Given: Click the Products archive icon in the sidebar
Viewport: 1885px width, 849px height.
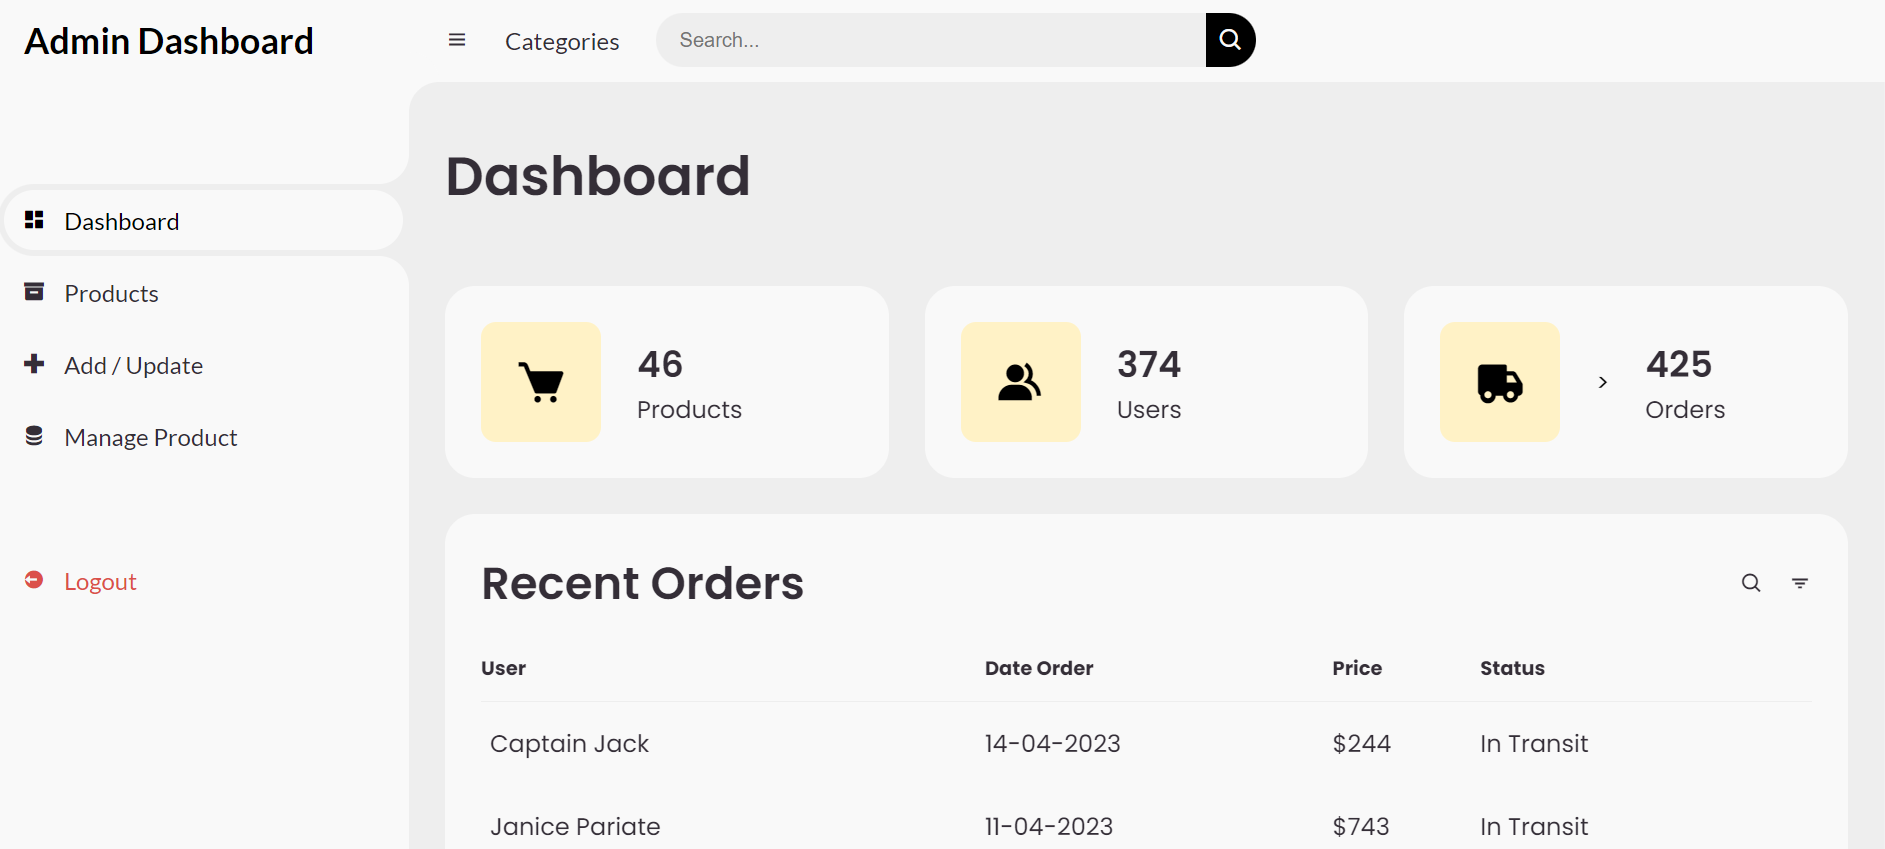Looking at the screenshot, I should click(x=34, y=292).
